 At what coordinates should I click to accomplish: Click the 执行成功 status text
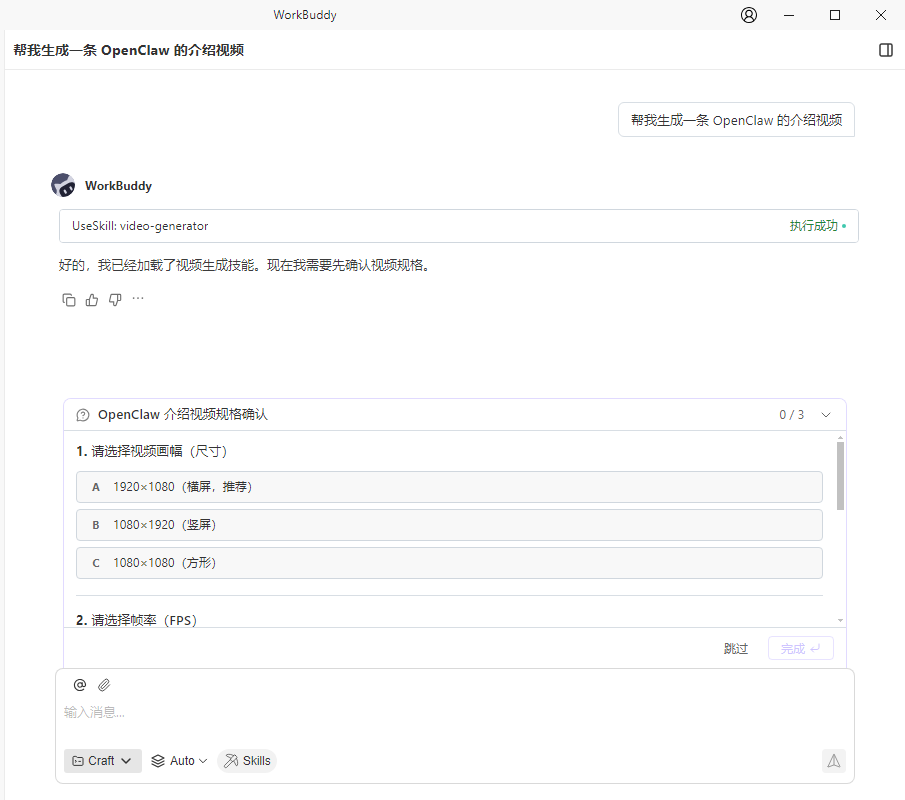point(813,226)
